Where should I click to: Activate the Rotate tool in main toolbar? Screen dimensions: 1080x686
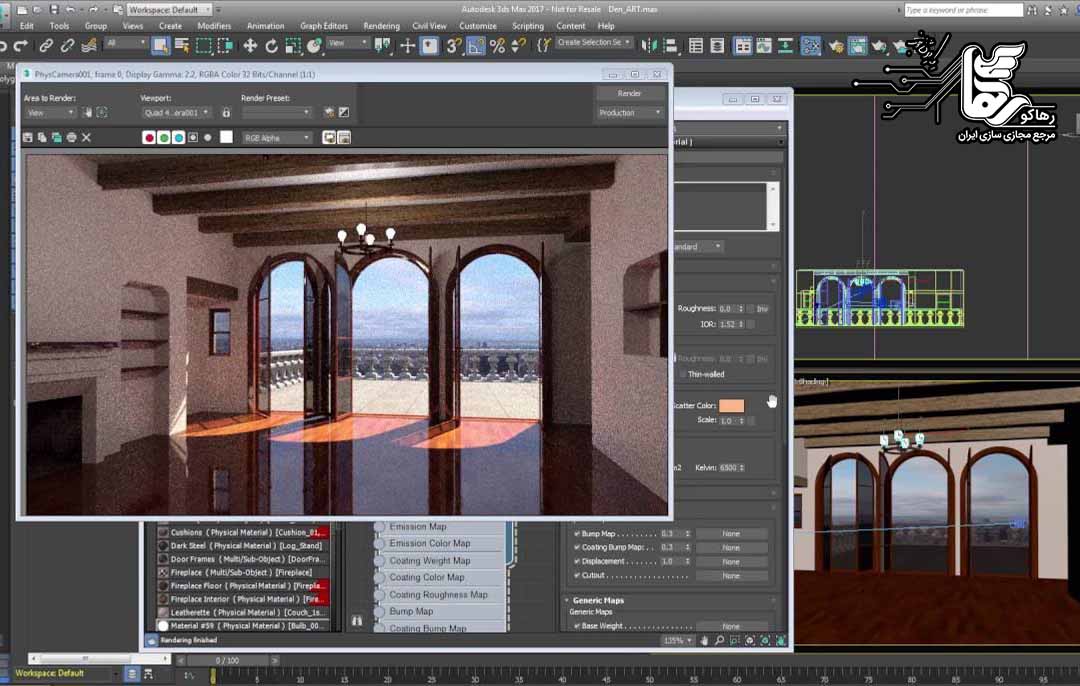pyautogui.click(x=272, y=45)
